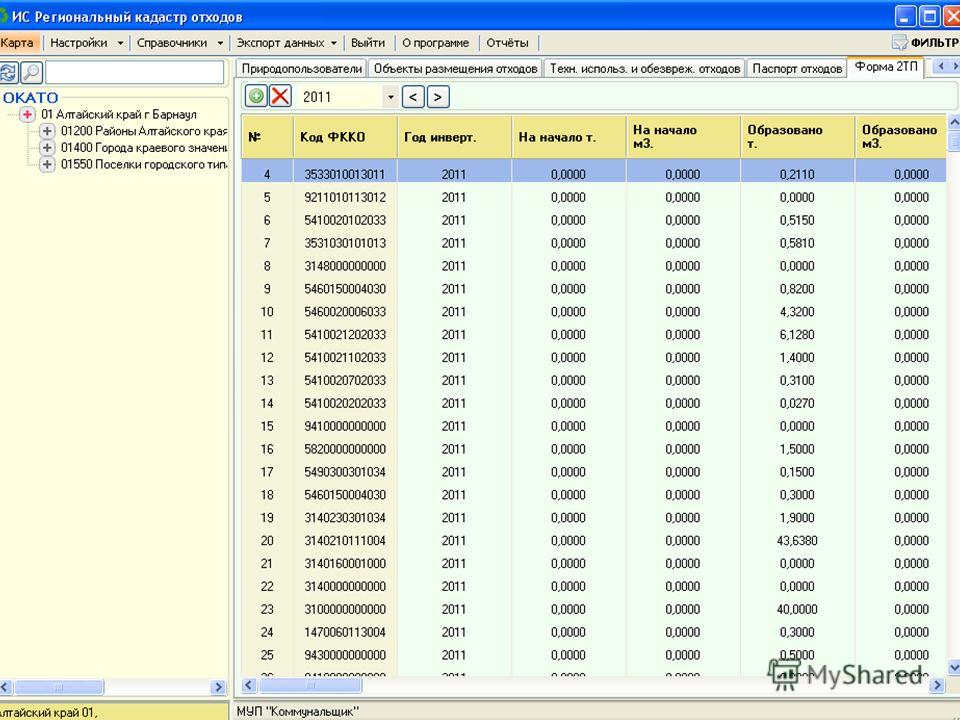Open Справочники menu dropdown arrow

click(220, 43)
